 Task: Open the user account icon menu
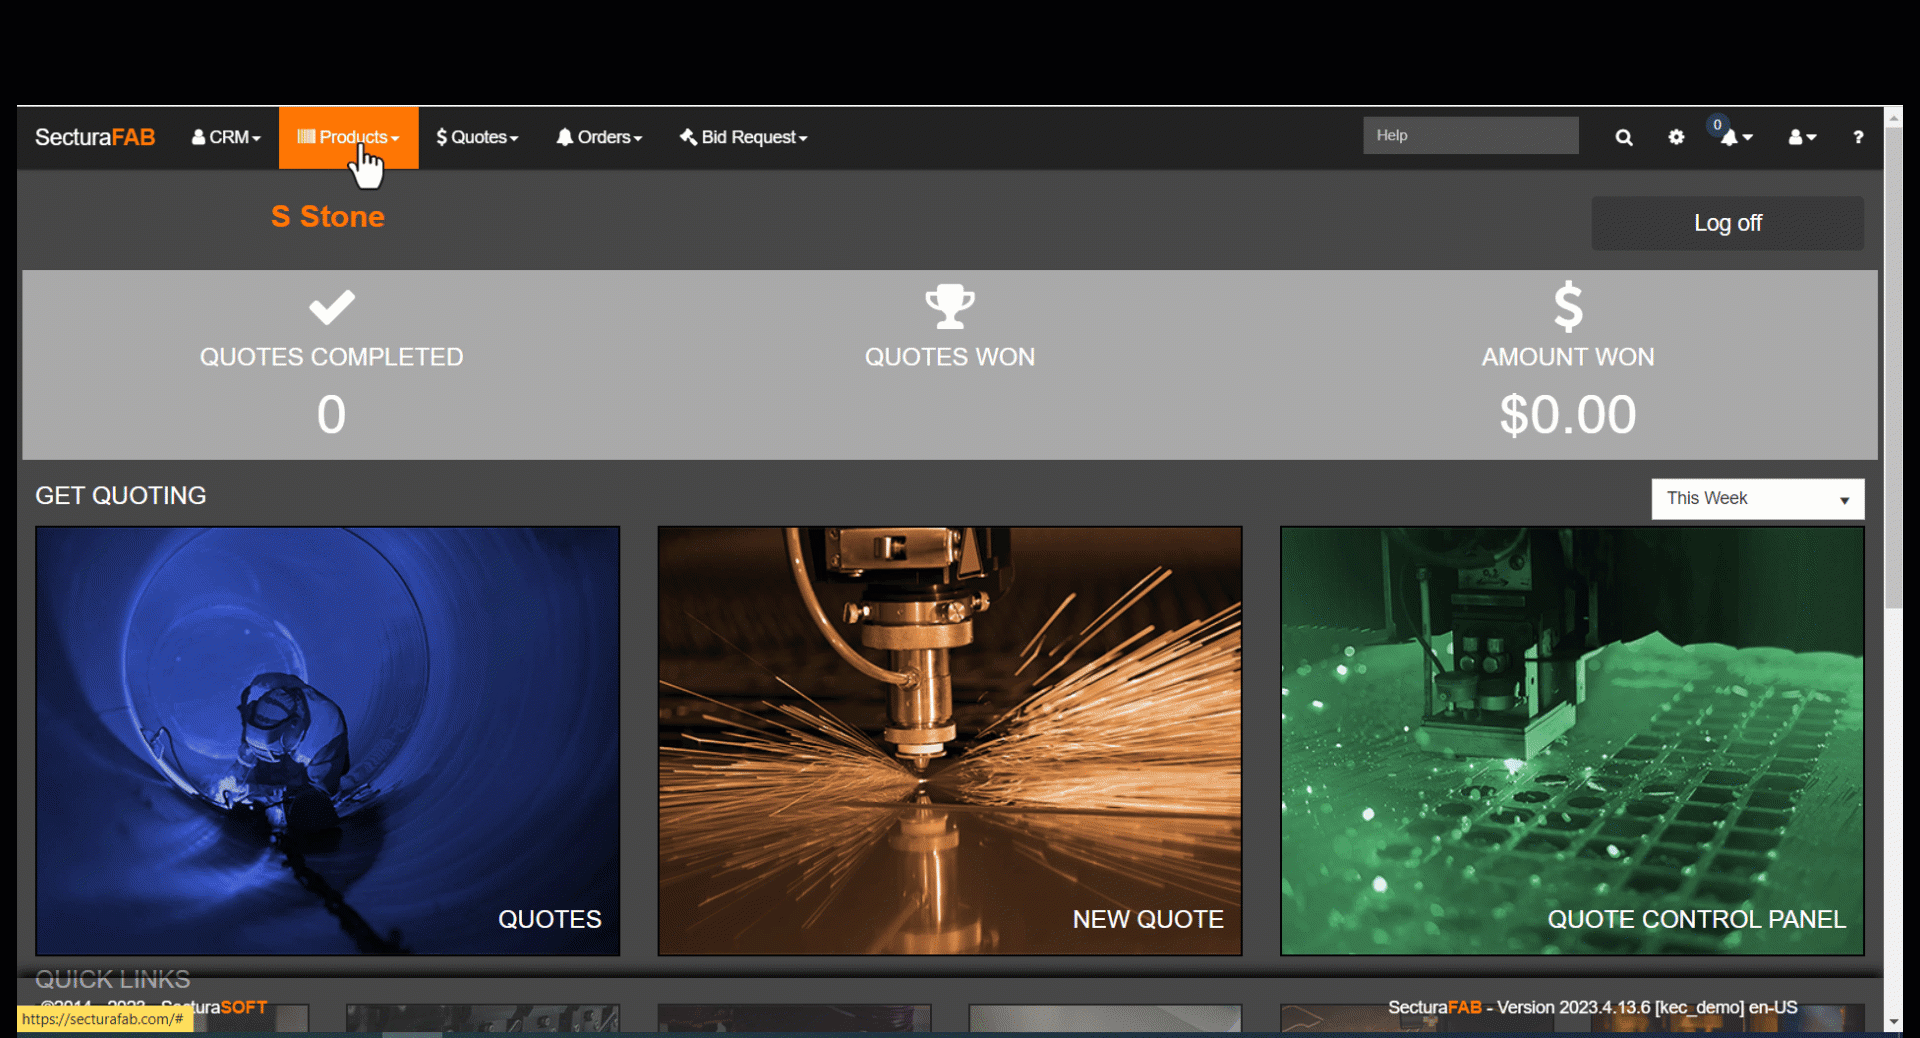tap(1801, 137)
